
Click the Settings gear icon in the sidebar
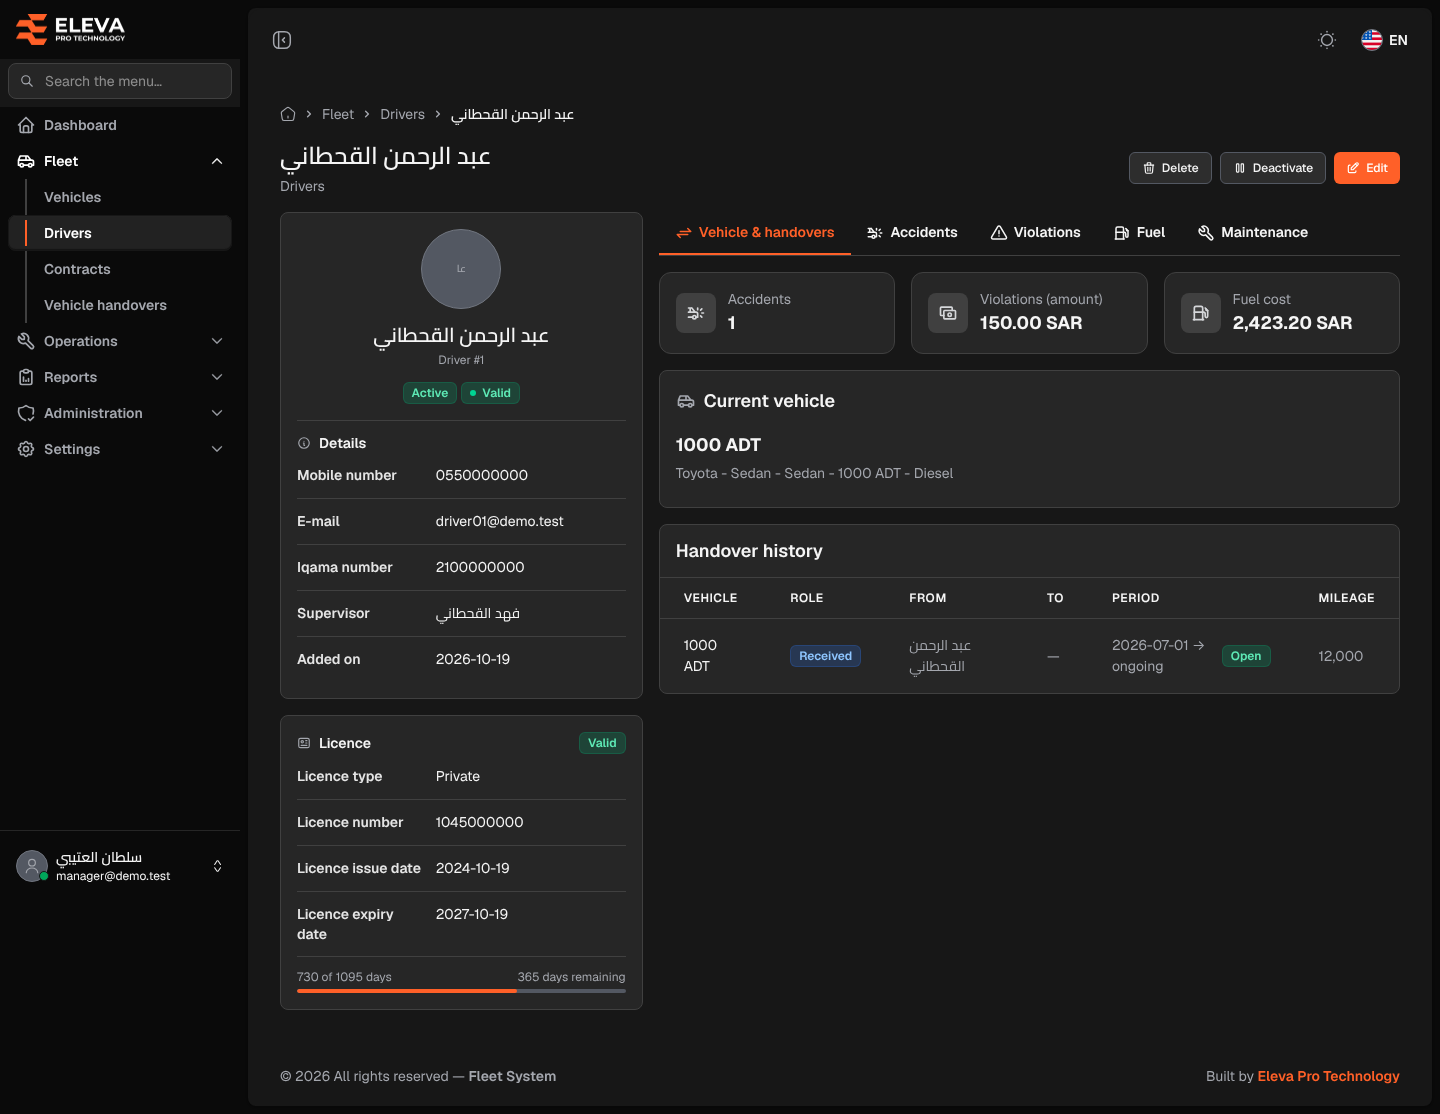click(x=26, y=449)
